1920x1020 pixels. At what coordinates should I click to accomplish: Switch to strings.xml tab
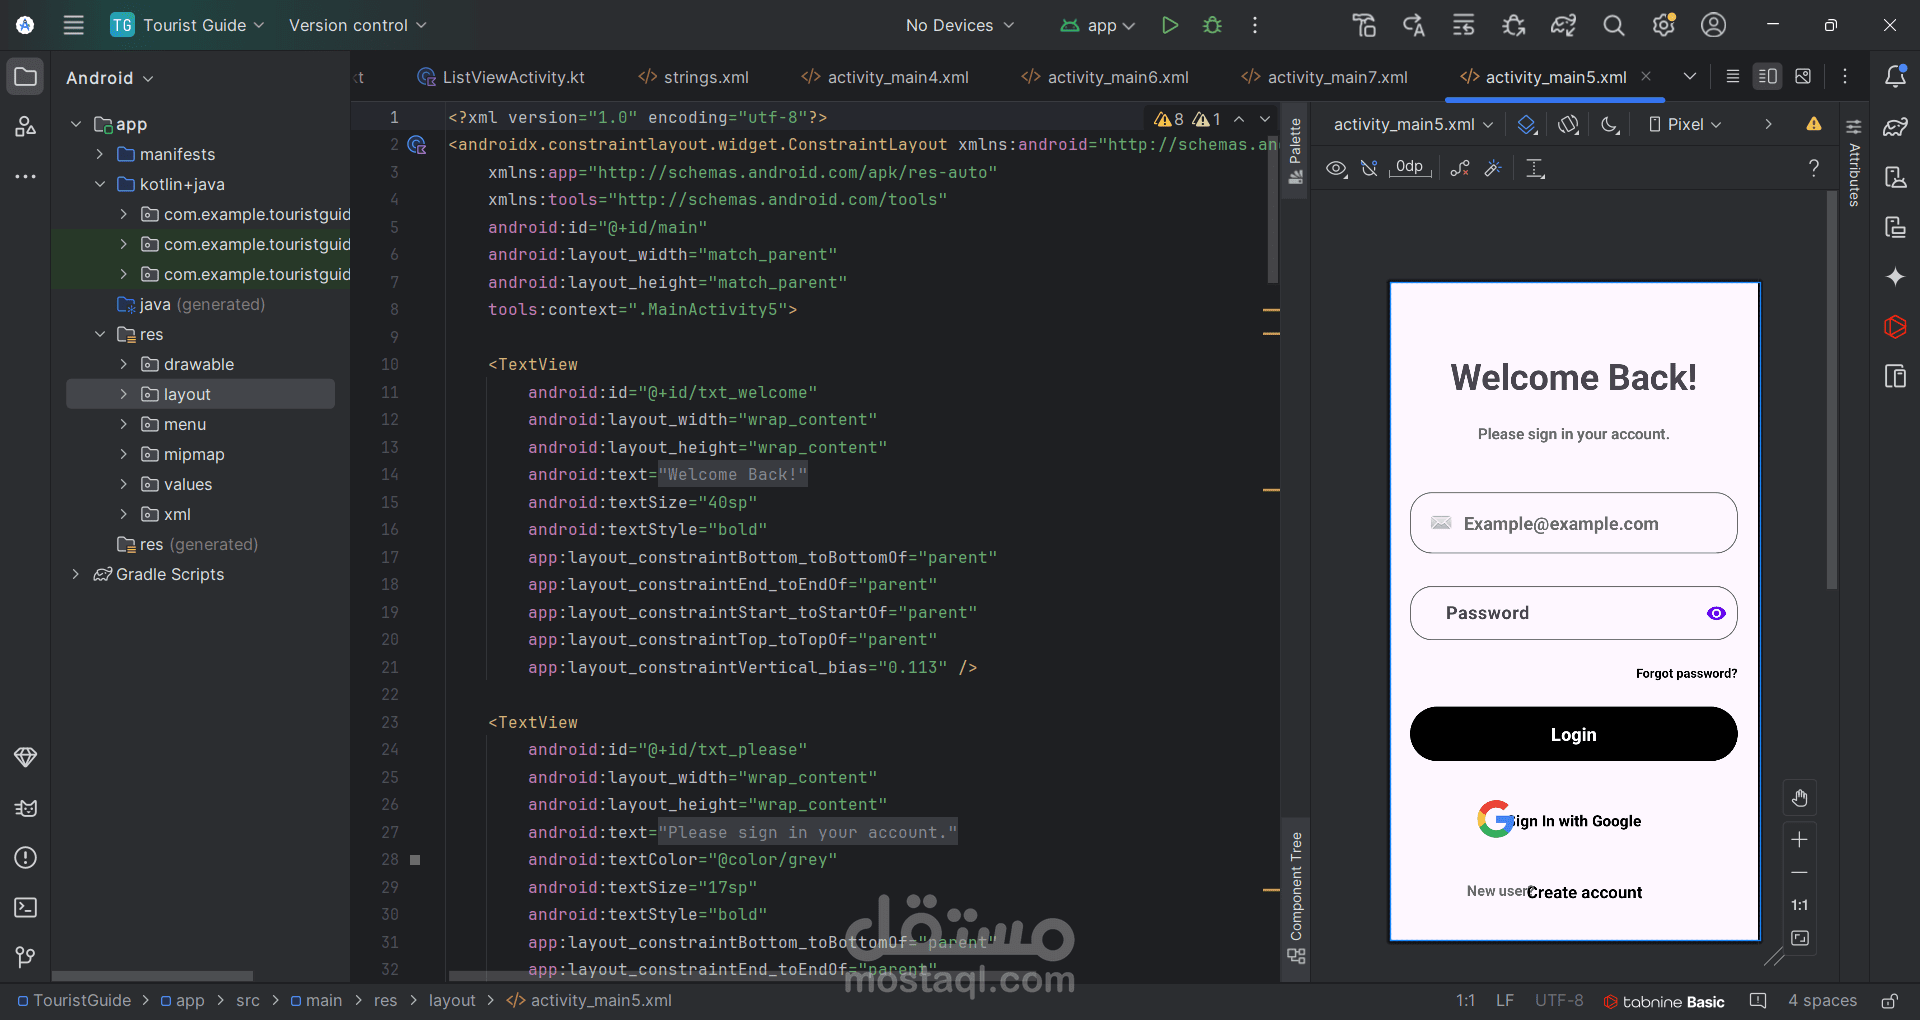coord(694,77)
